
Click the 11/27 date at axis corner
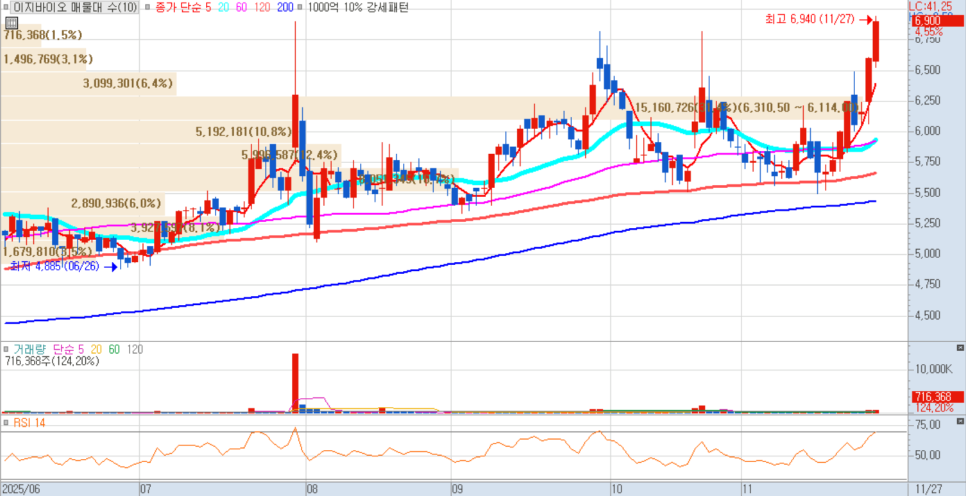point(929,489)
